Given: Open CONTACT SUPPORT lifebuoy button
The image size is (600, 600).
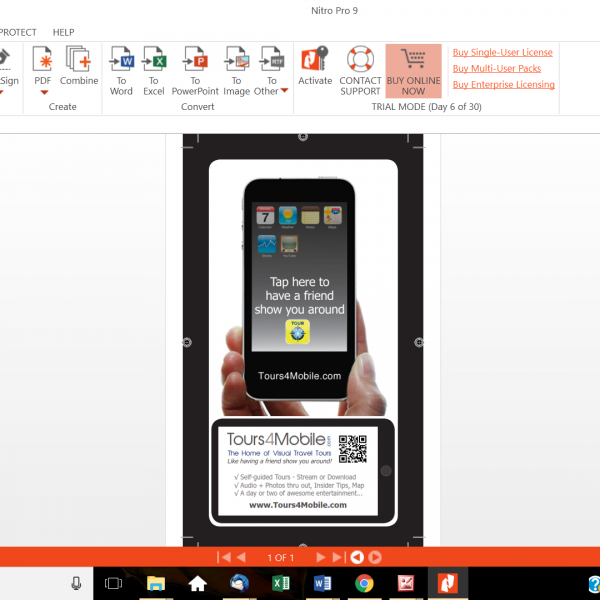Looking at the screenshot, I should point(360,71).
